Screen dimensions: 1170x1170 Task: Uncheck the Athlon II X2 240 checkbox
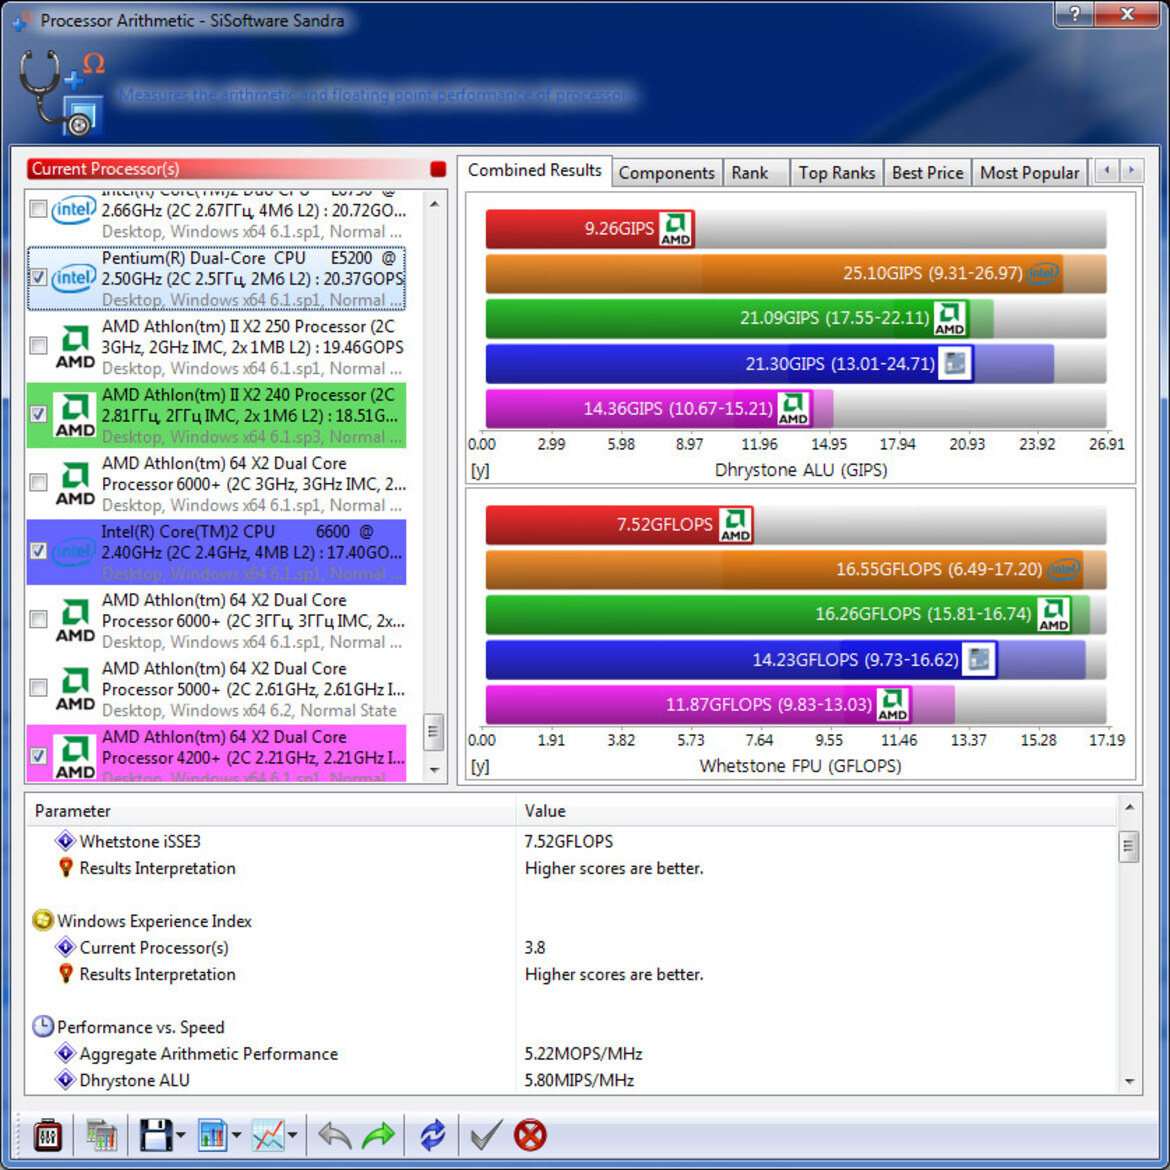point(38,414)
